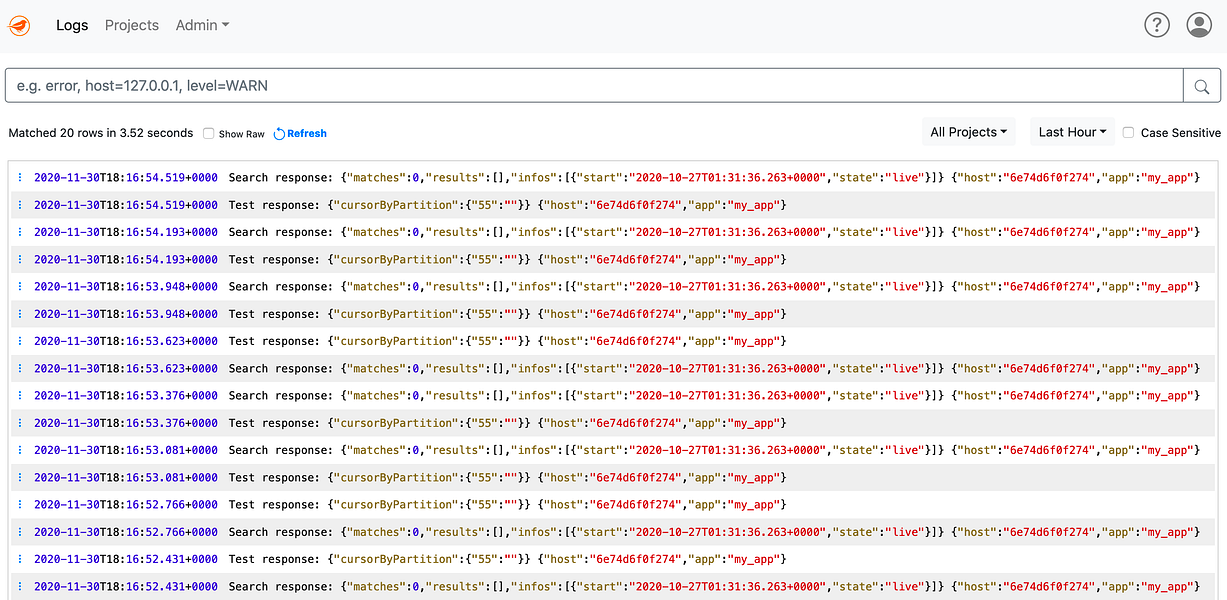This screenshot has height=600, width=1227.
Task: Toggle the Case Sensitive checkbox
Action: [x=1129, y=132]
